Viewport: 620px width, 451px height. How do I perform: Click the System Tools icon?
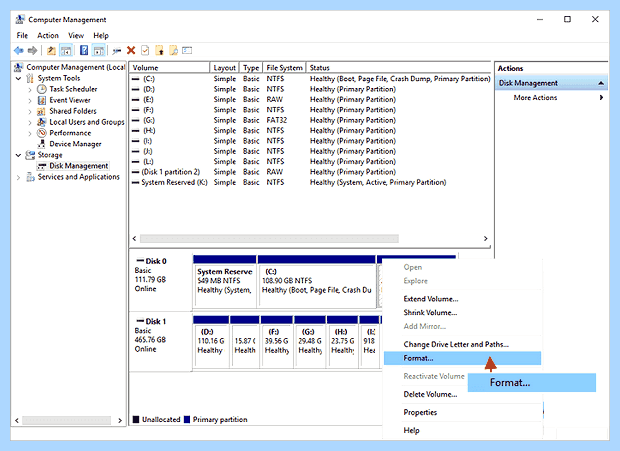pyautogui.click(x=30, y=78)
